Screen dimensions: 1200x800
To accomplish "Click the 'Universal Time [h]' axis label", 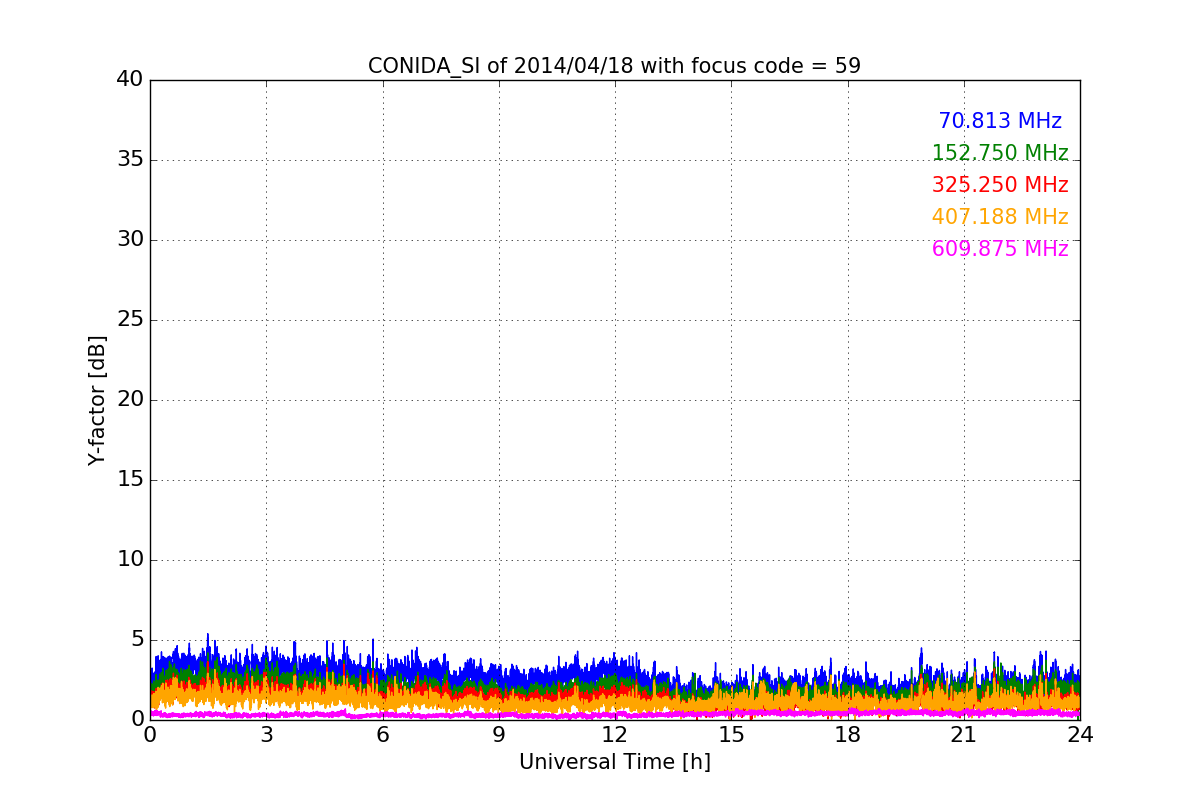I will [615, 762].
